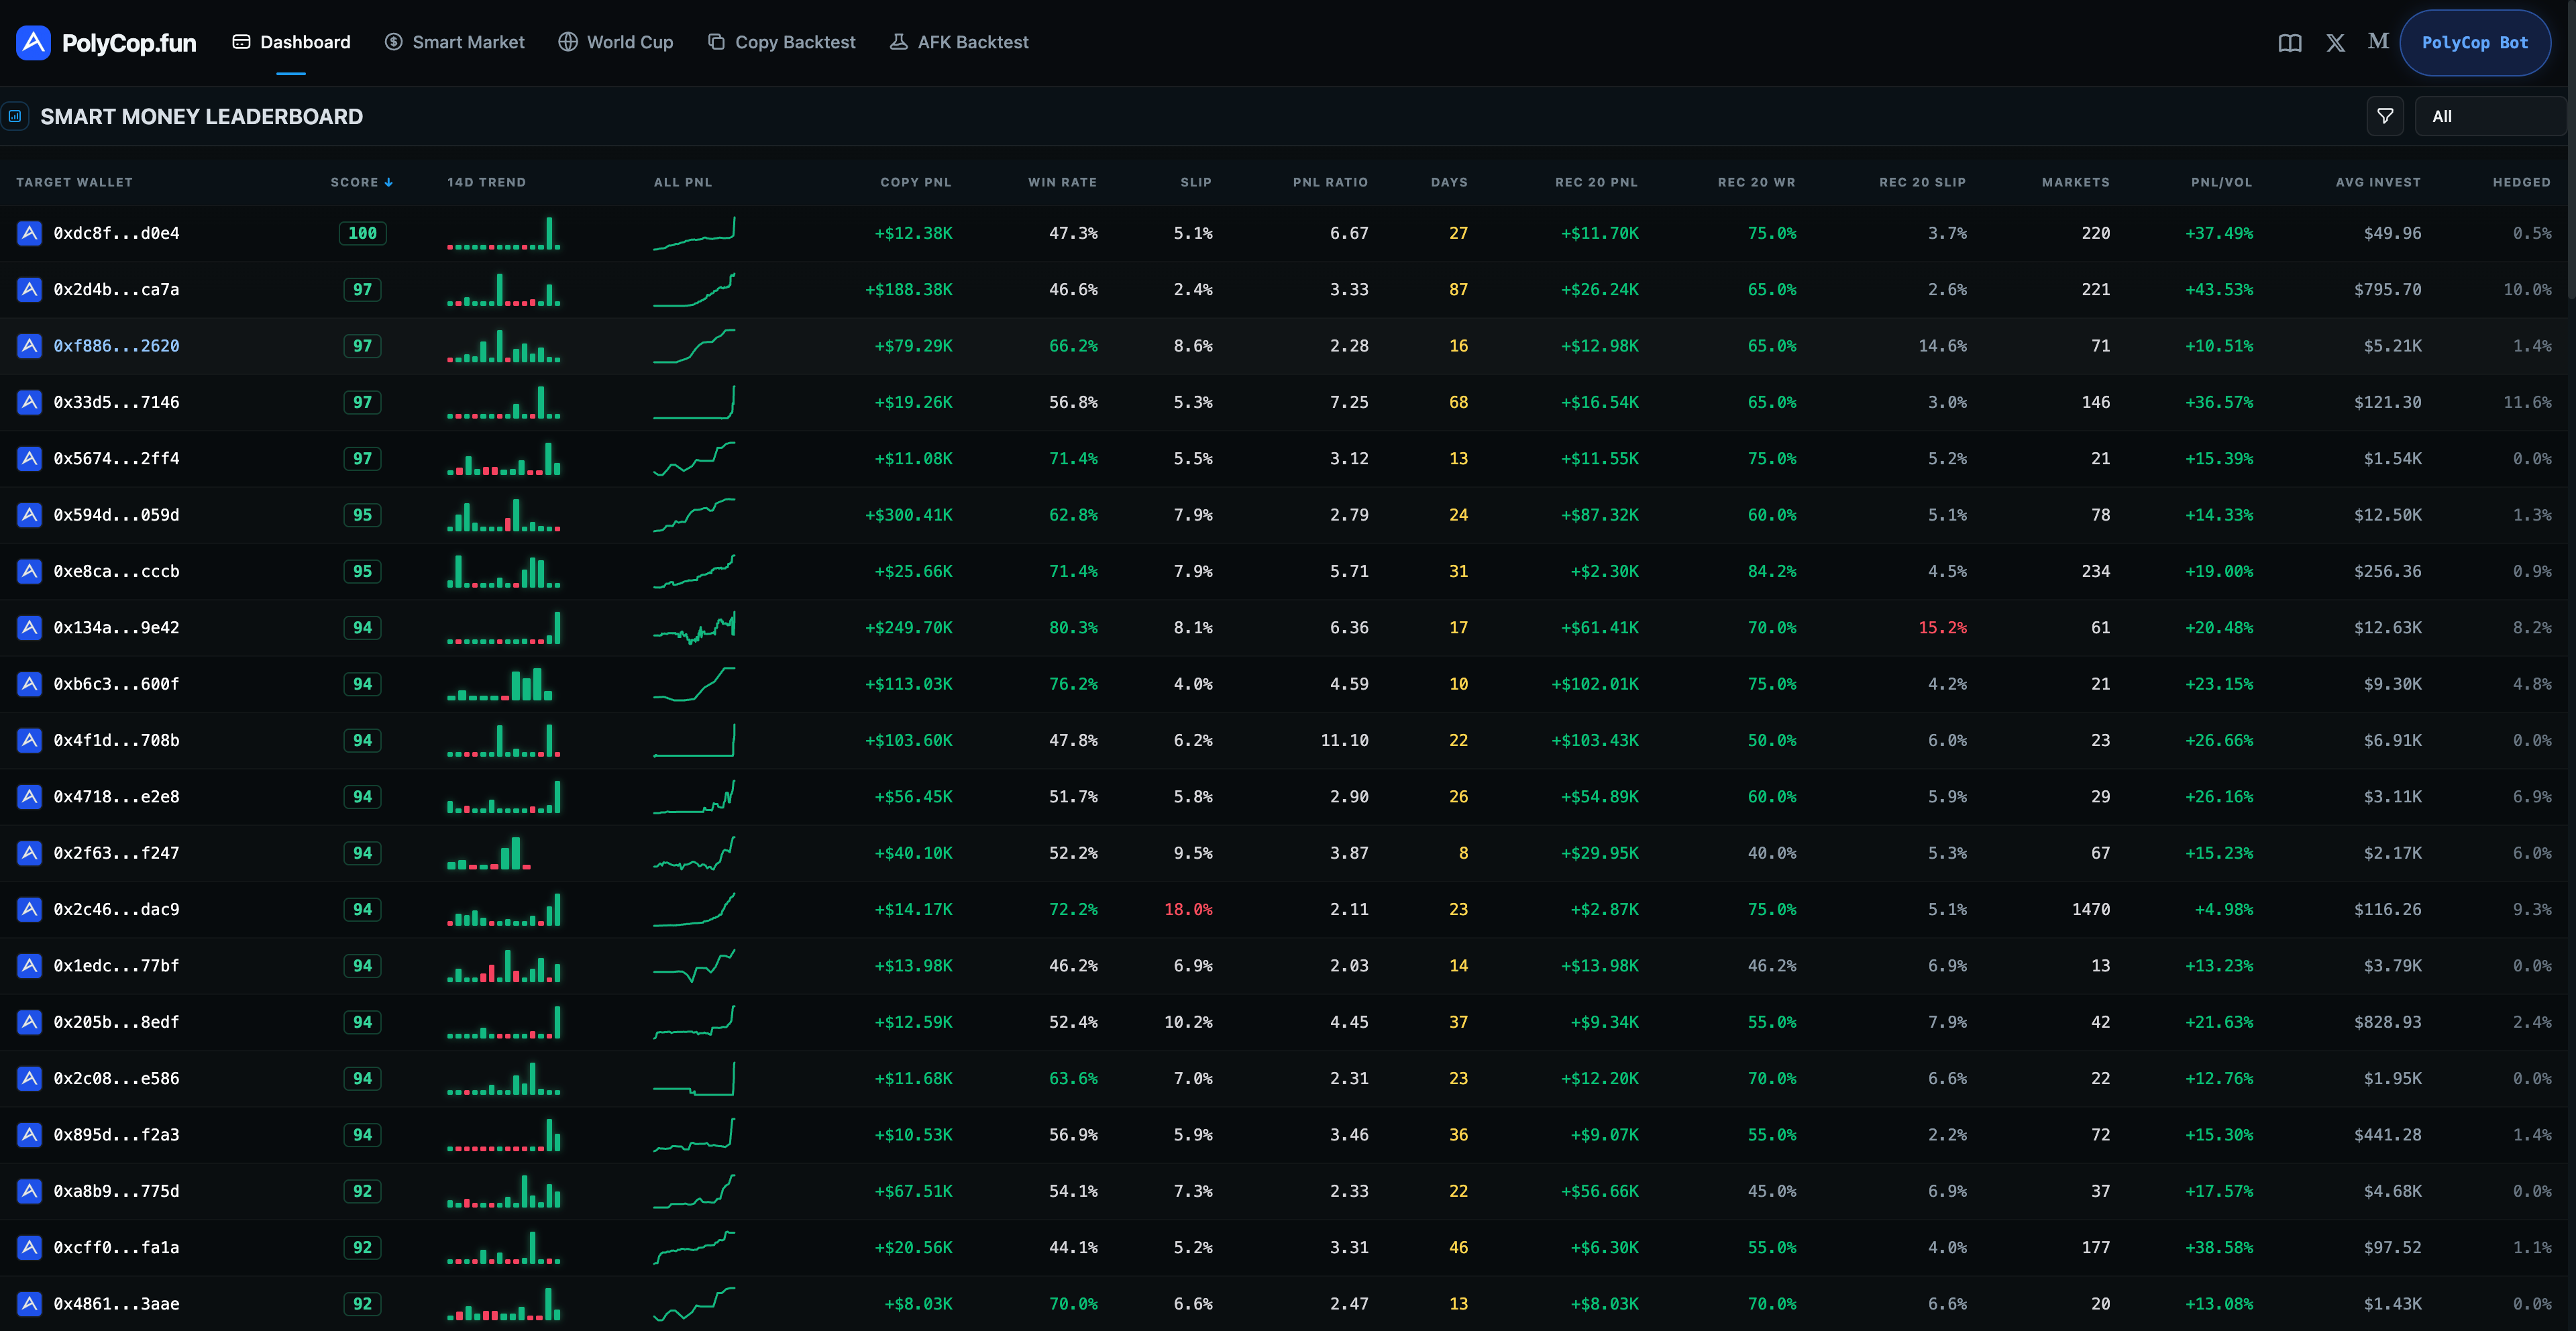Sort by DAYS column header
This screenshot has width=2576, height=1331.
coord(1449,182)
